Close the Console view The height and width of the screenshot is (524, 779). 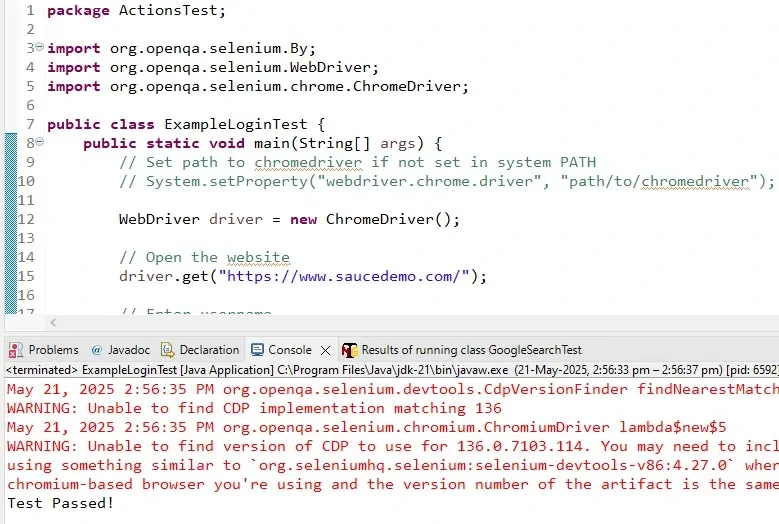coord(325,351)
